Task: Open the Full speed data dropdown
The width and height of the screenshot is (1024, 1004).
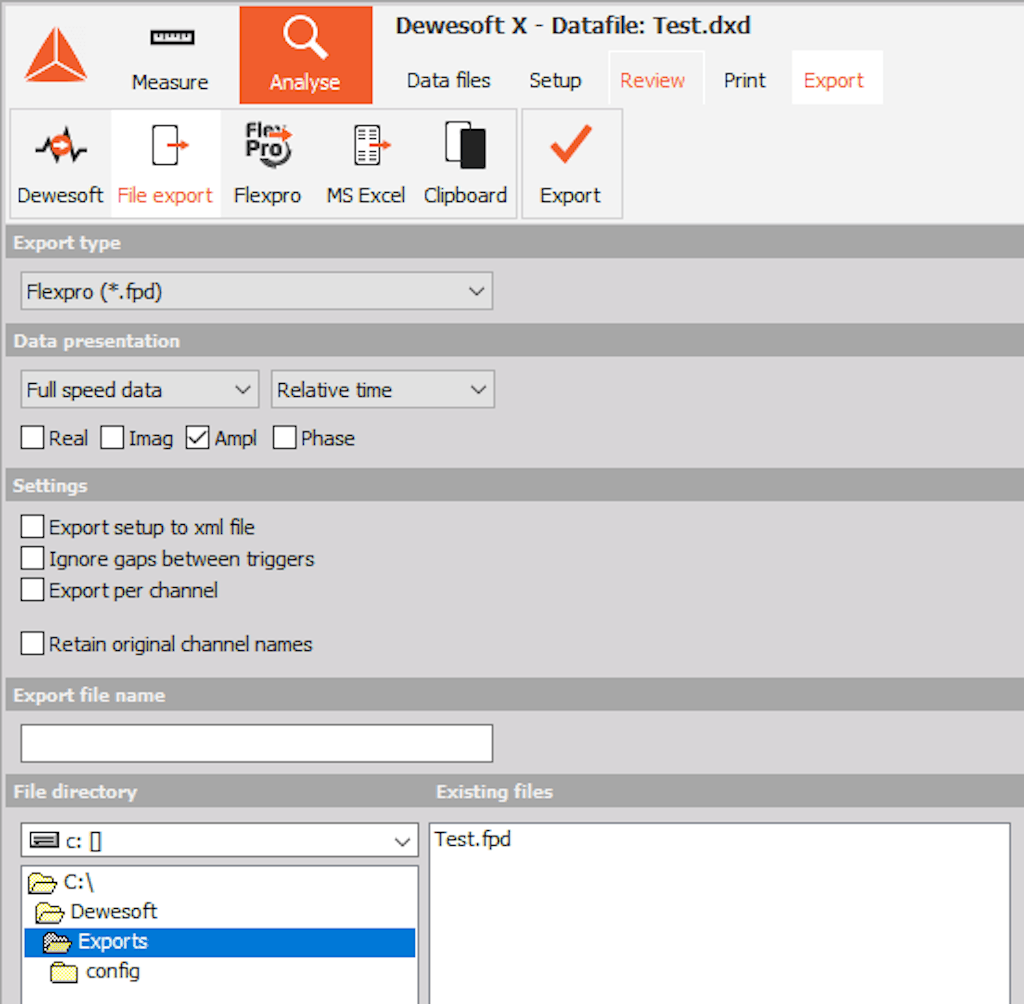Action: click(140, 390)
